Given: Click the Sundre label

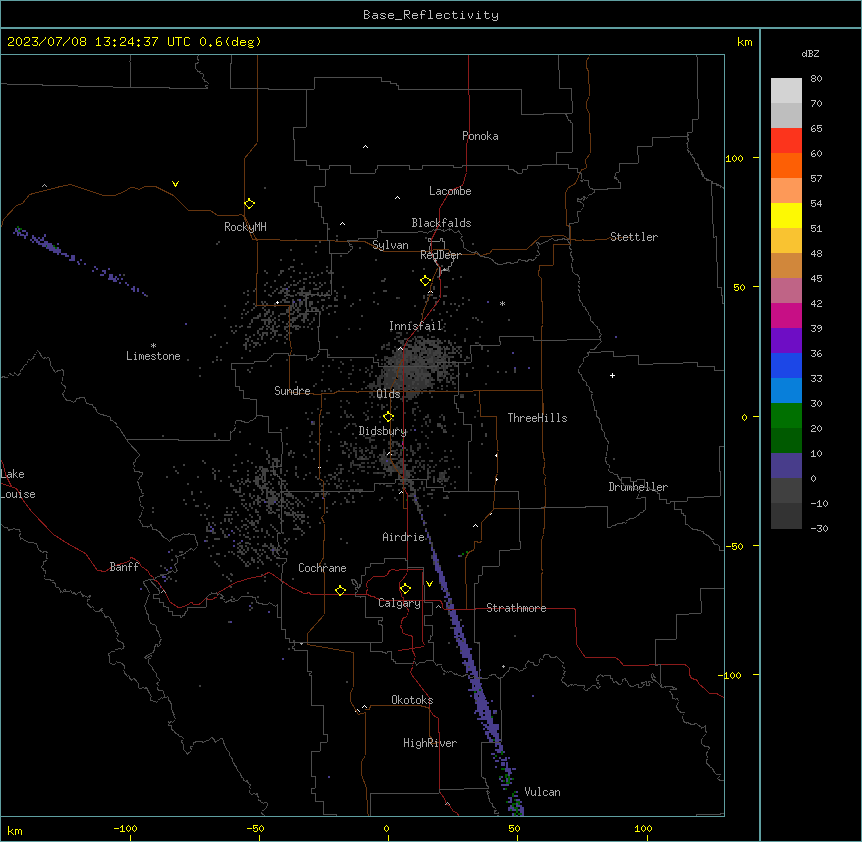Looking at the screenshot, I should [292, 391].
